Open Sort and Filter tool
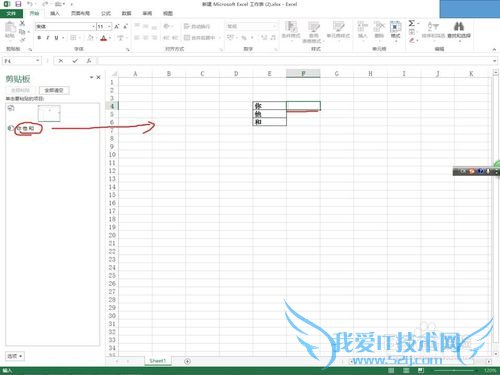The image size is (500, 375). tap(433, 29)
